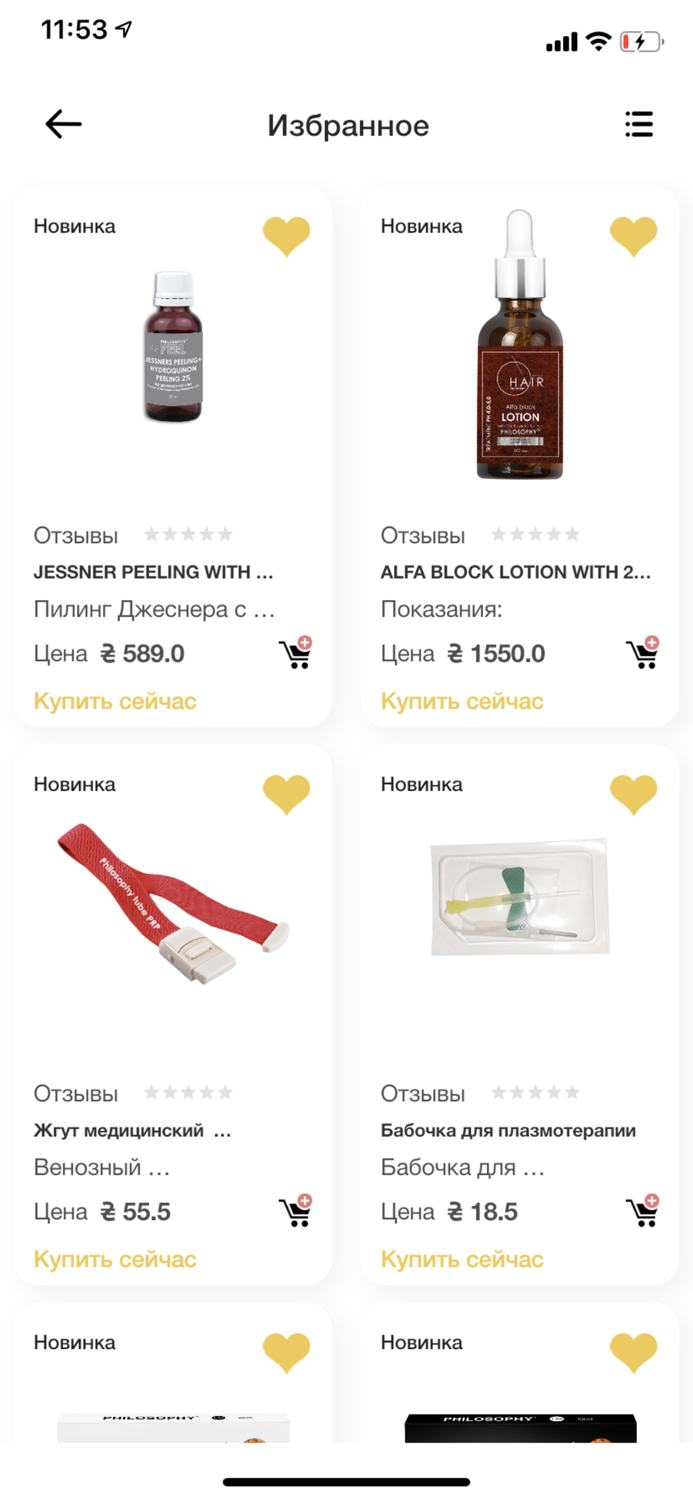The width and height of the screenshot is (693, 1500).
Task: Remove Жгут медицинский from favorites
Action: pyautogui.click(x=286, y=795)
